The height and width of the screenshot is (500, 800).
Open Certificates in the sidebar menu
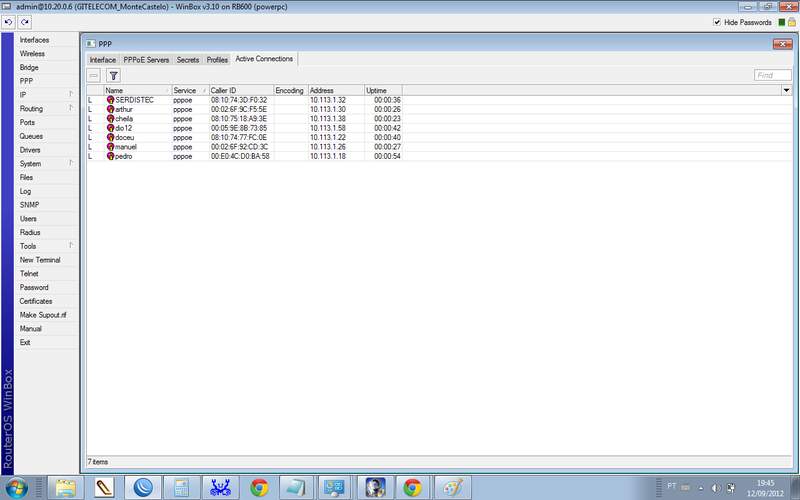(x=36, y=301)
